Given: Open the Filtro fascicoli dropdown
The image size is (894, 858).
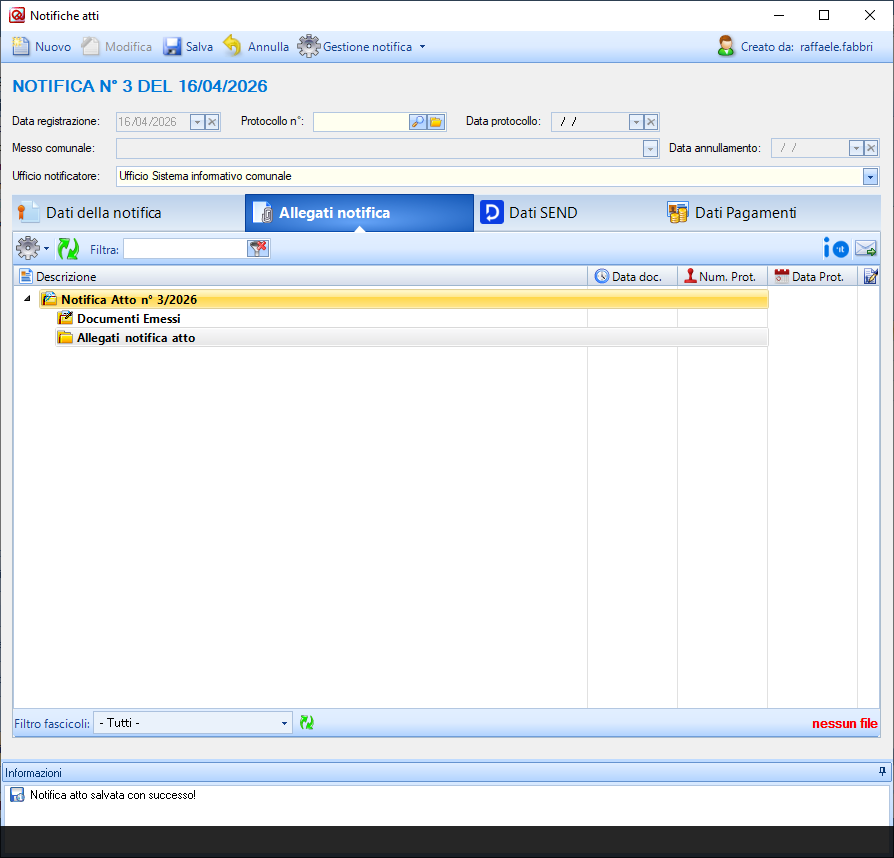Looking at the screenshot, I should [285, 723].
